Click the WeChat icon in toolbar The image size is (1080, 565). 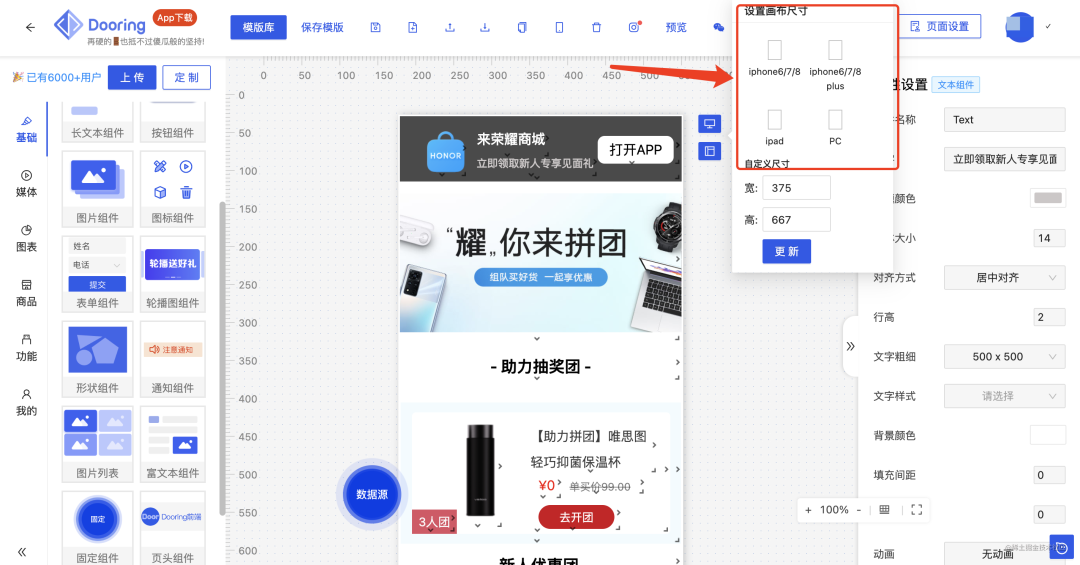[718, 28]
